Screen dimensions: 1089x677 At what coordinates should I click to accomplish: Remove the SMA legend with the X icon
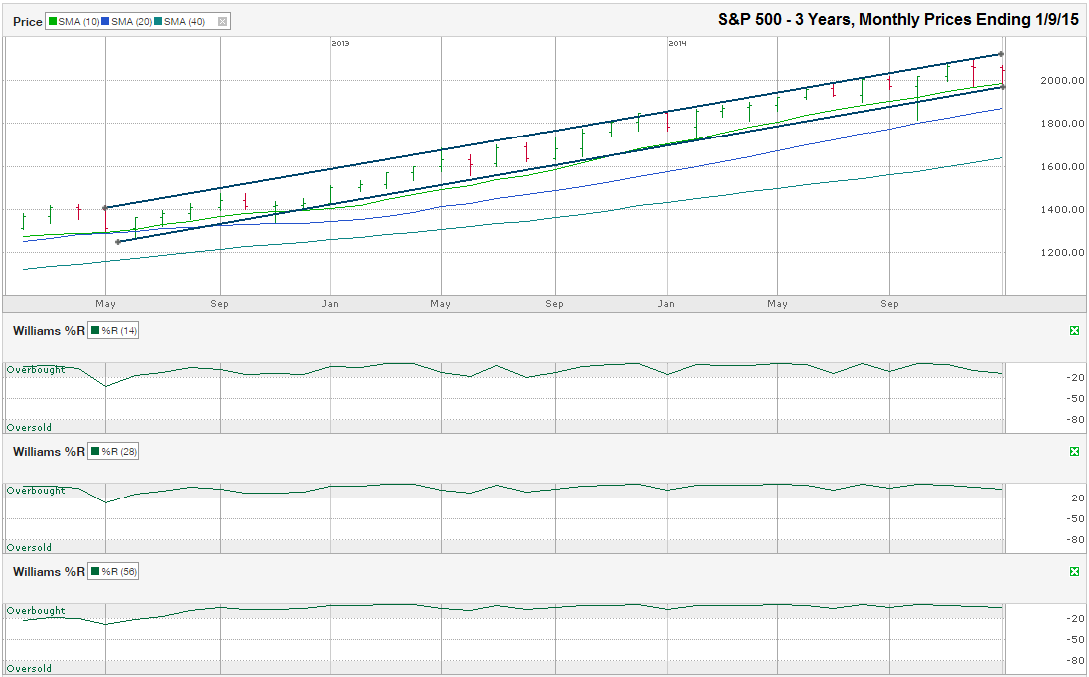pyautogui.click(x=222, y=22)
